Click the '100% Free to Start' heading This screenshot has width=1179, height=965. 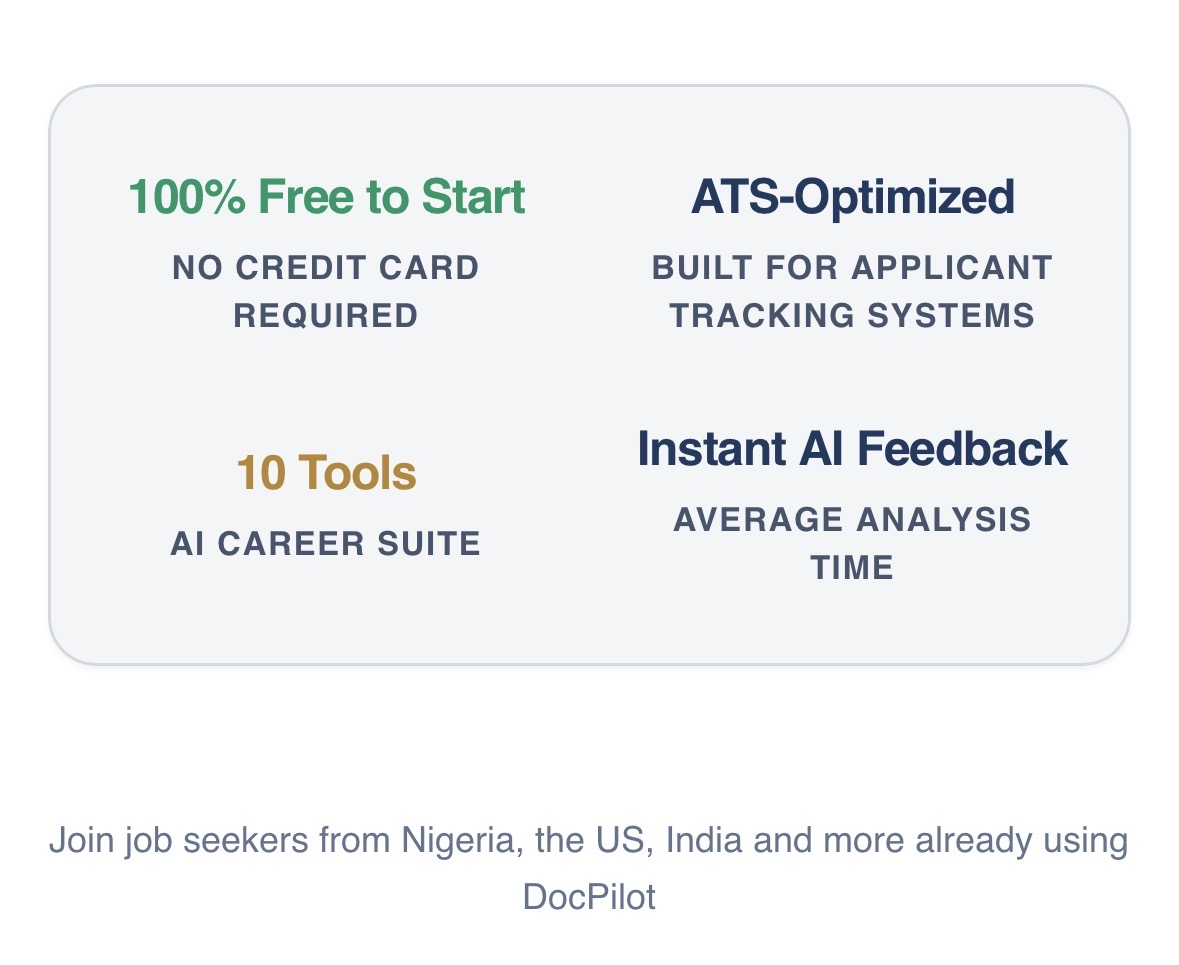point(326,197)
